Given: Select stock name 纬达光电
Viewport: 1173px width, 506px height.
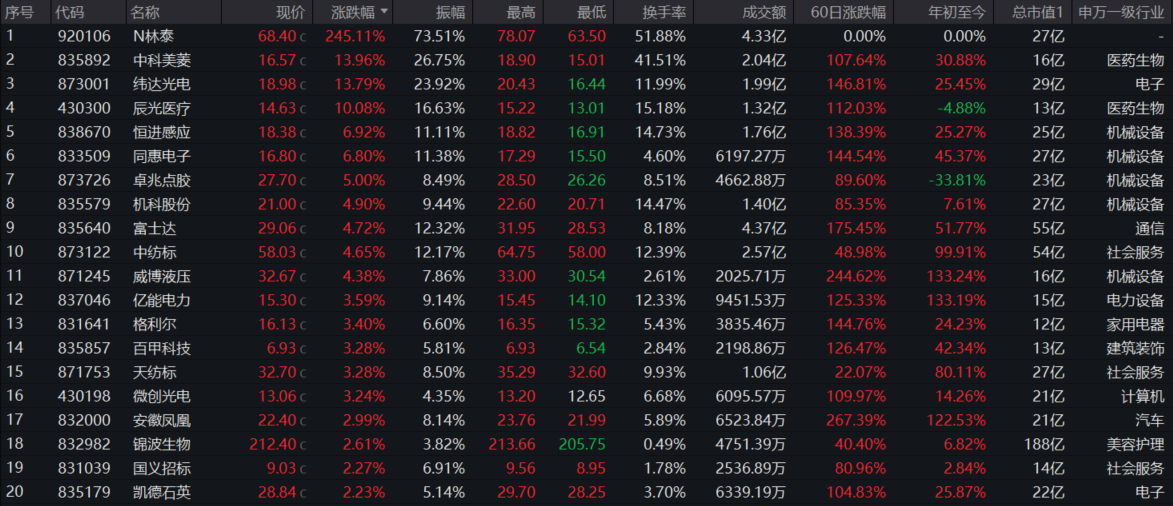Looking at the screenshot, I should [162, 84].
